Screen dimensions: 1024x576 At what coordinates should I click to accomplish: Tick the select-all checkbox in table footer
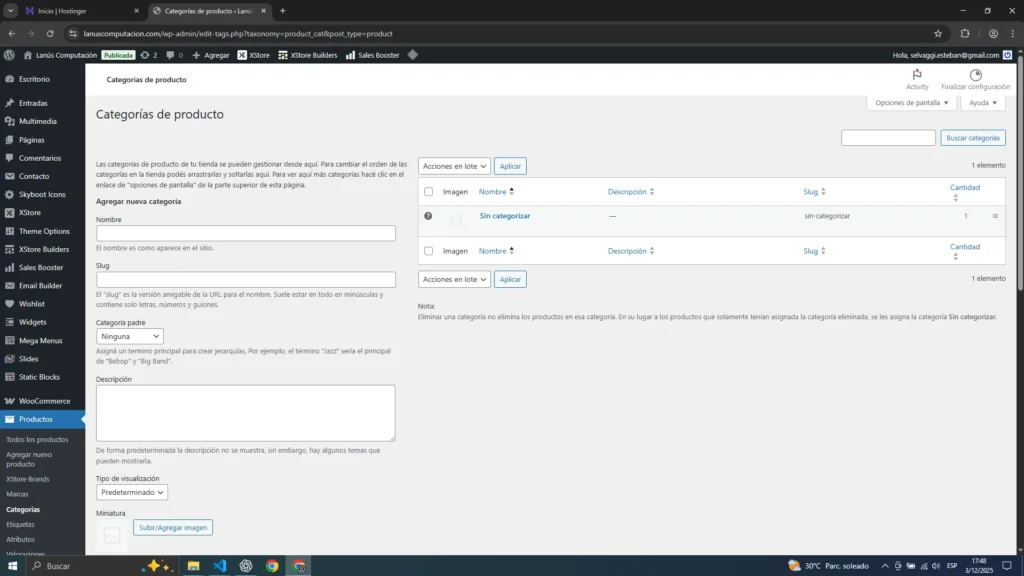pyautogui.click(x=428, y=251)
